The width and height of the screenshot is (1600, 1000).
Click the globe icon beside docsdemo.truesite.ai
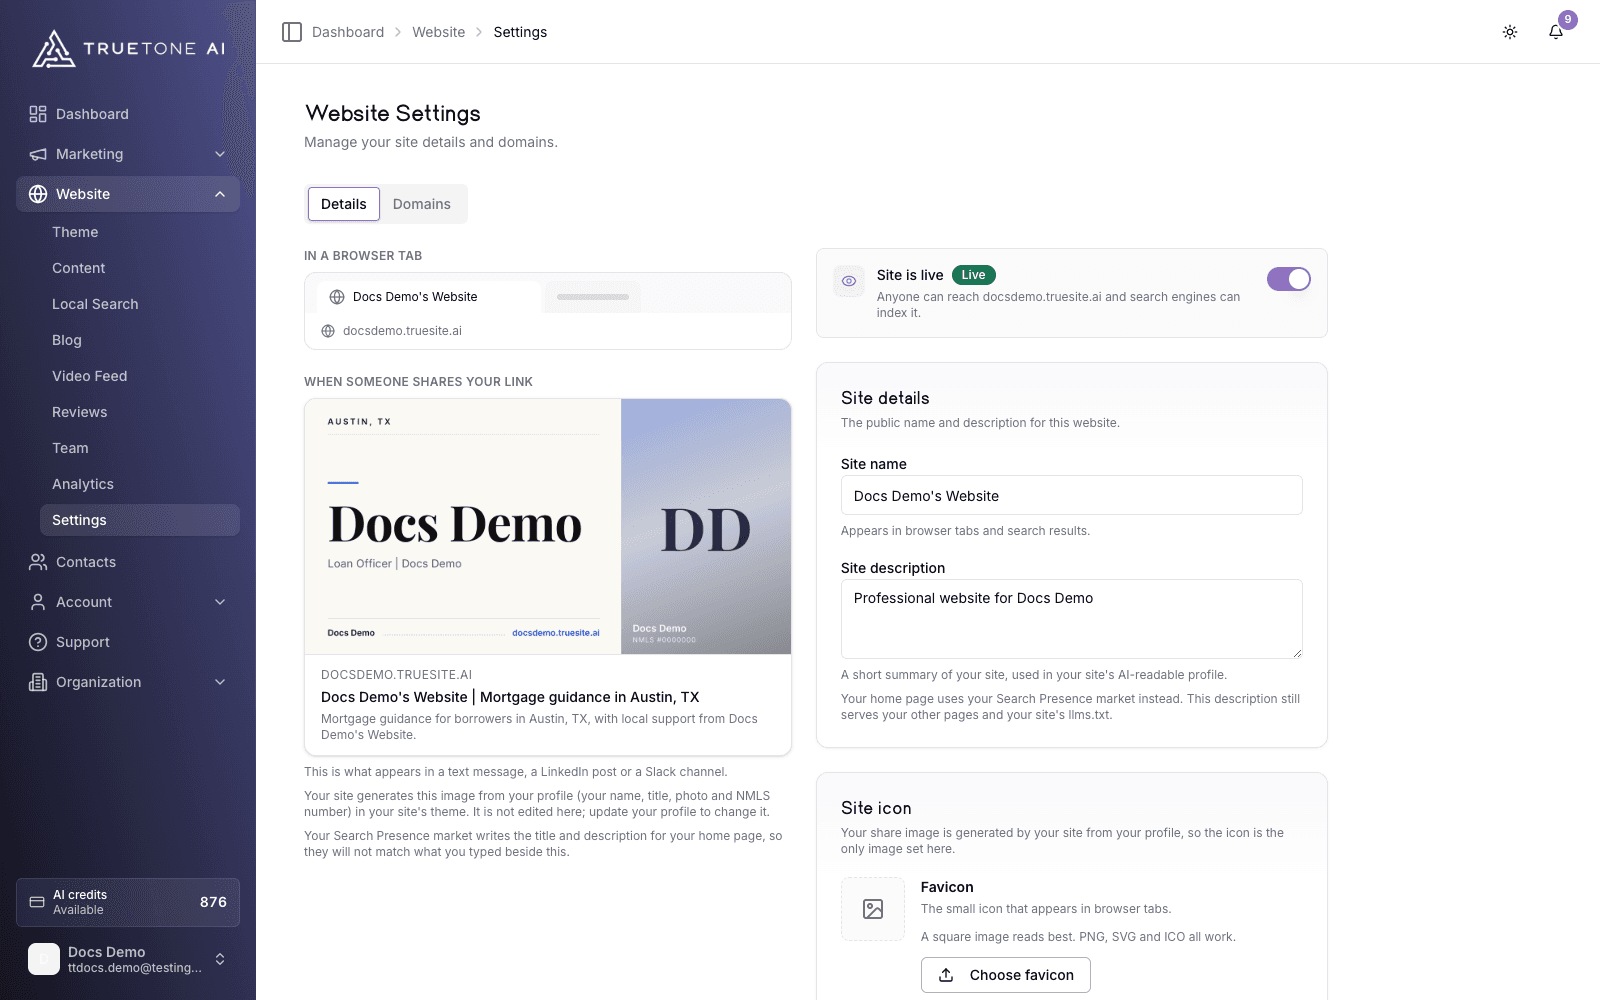click(x=328, y=331)
